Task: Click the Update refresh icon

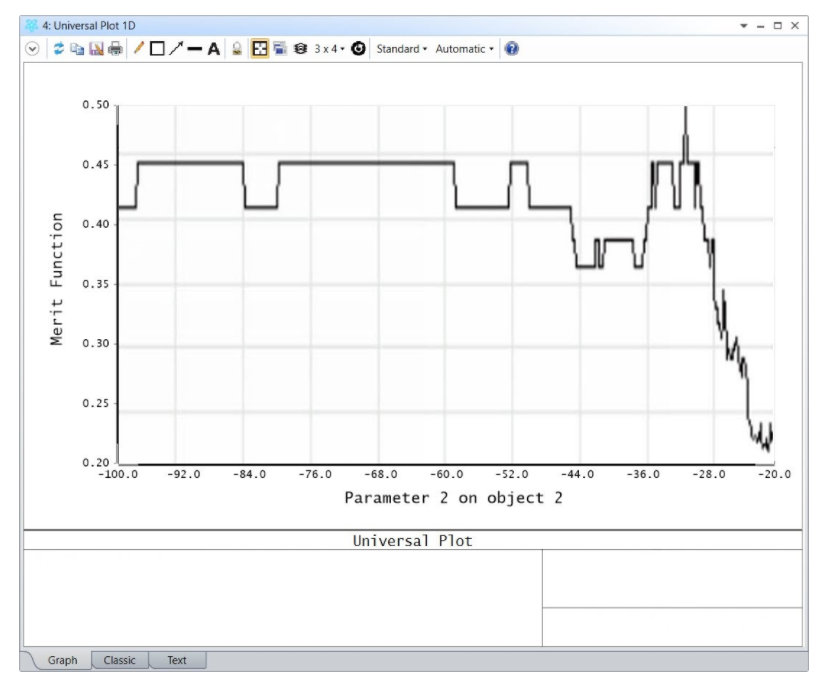Action: pyautogui.click(x=59, y=49)
